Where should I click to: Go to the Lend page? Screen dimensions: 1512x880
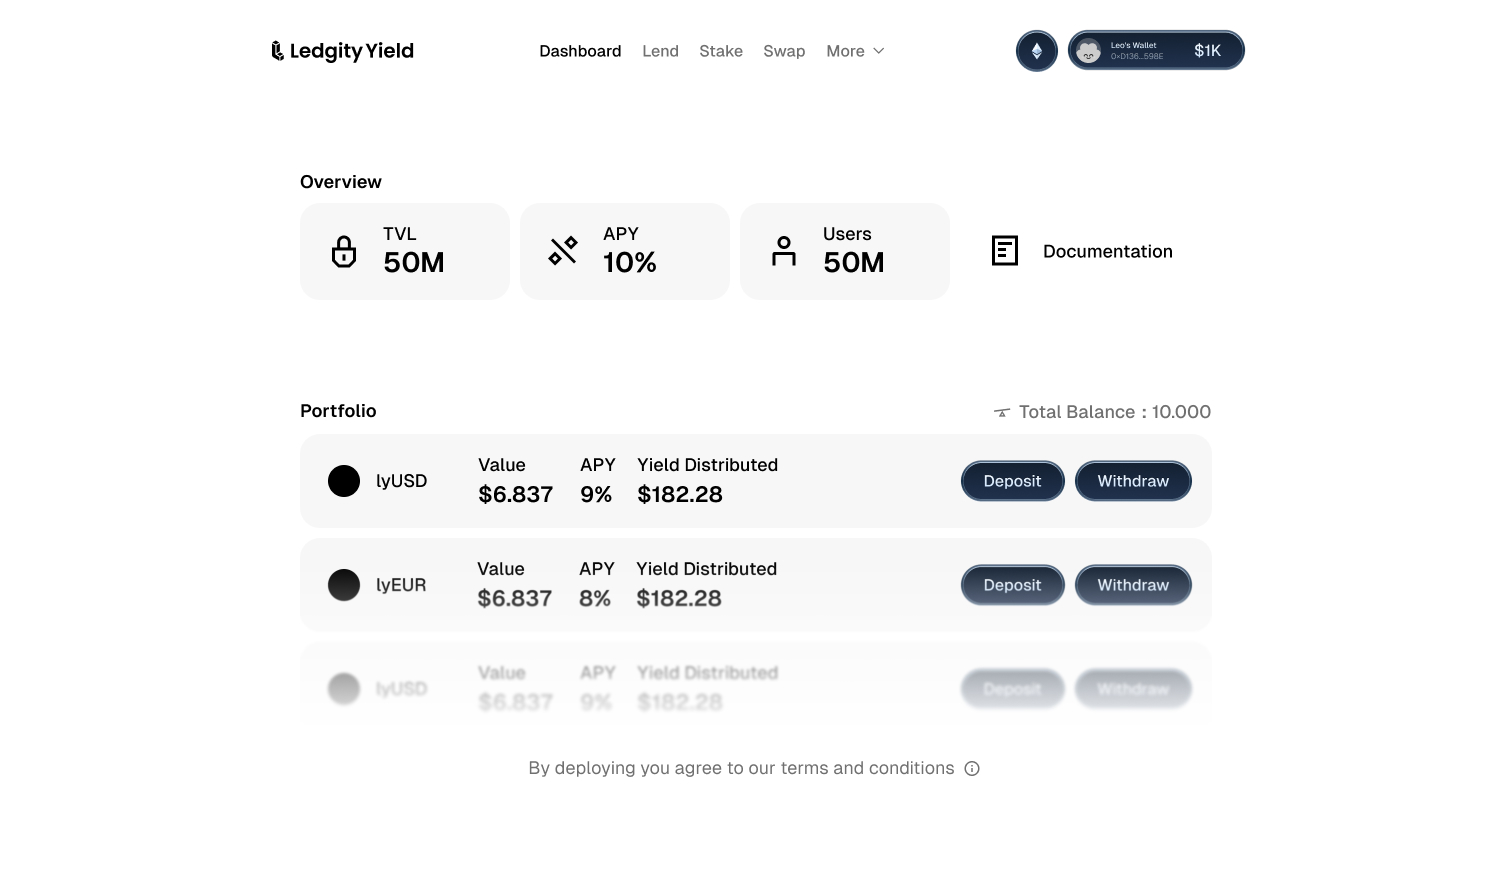tap(660, 51)
